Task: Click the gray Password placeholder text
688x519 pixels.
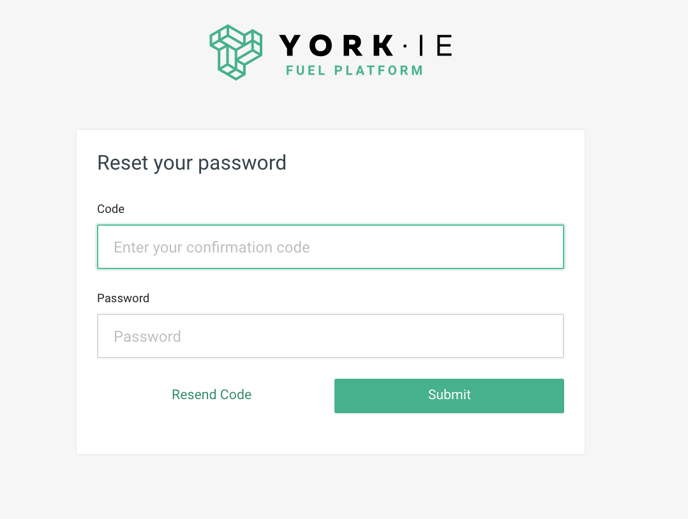Action: click(147, 336)
